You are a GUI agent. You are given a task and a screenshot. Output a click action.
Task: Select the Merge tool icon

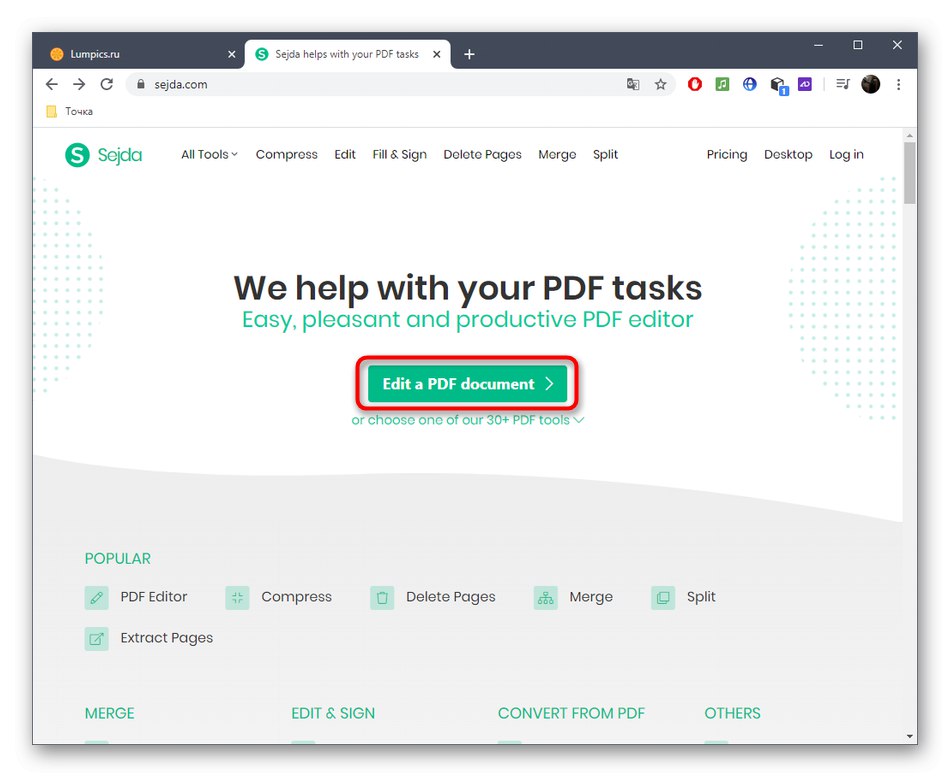(546, 597)
